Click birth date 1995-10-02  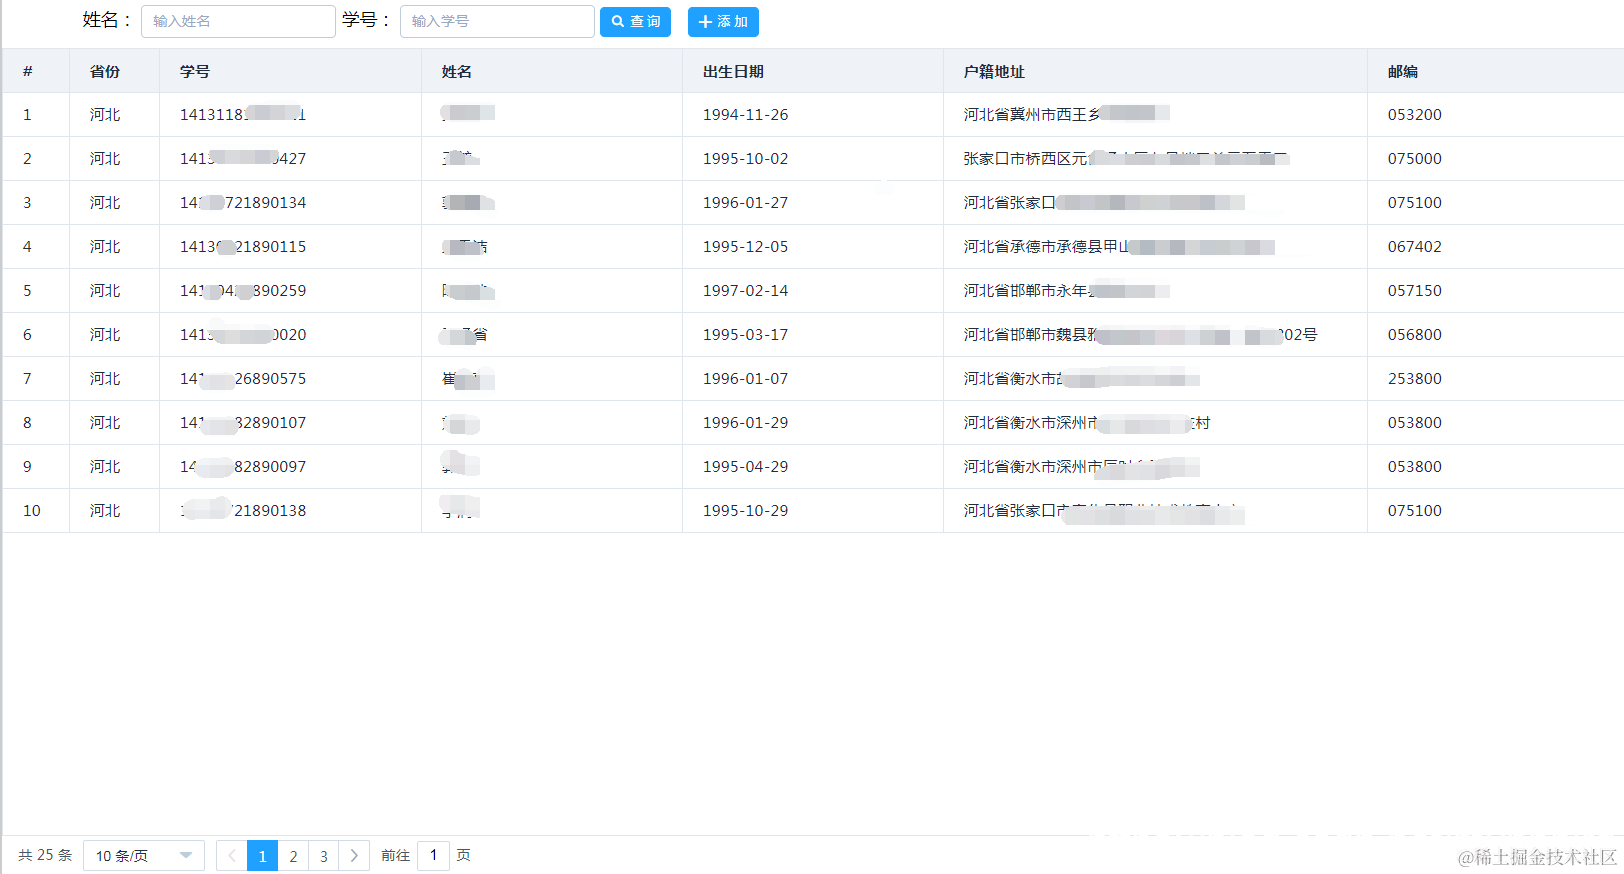click(x=745, y=159)
